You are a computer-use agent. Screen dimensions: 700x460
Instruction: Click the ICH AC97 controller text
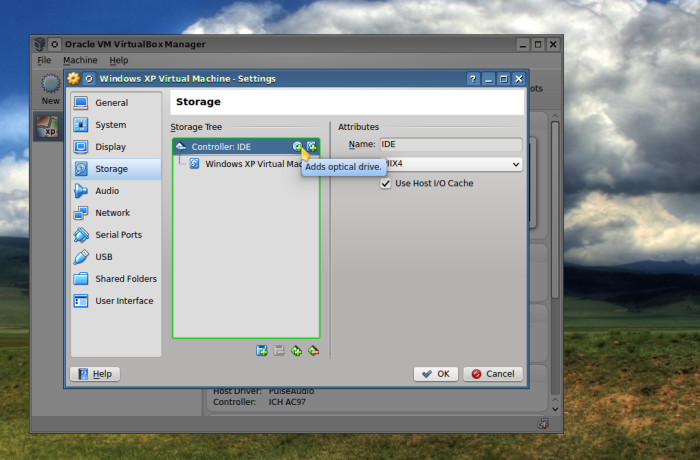287,402
